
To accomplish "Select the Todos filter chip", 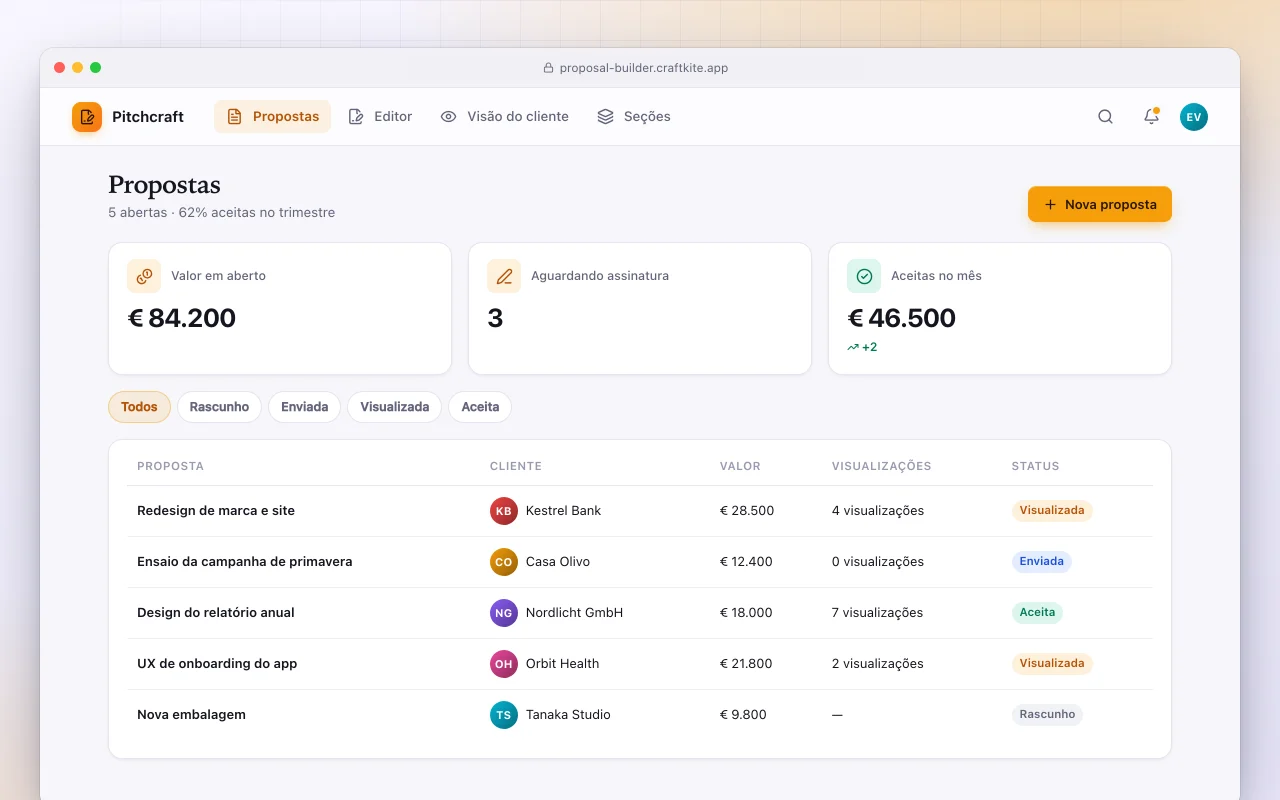I will click(140, 407).
